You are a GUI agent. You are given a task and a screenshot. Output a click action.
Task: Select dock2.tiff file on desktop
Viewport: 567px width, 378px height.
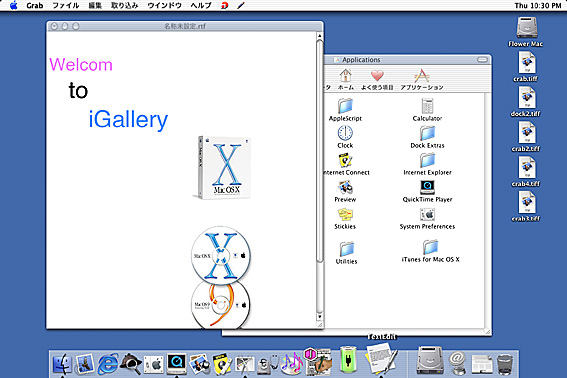pos(526,102)
